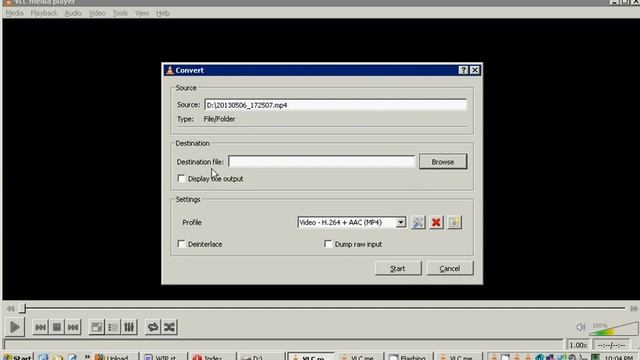Click the playback seek slider handle
Screen dimensions: 640x360
tap(23, 308)
